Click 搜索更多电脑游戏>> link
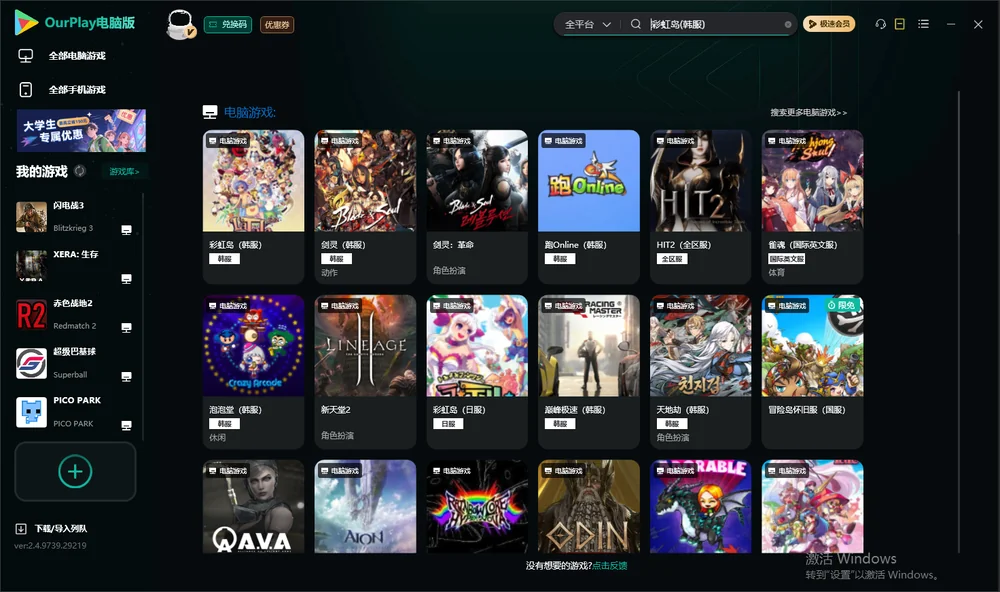Image resolution: width=1000 pixels, height=592 pixels. tap(808, 113)
